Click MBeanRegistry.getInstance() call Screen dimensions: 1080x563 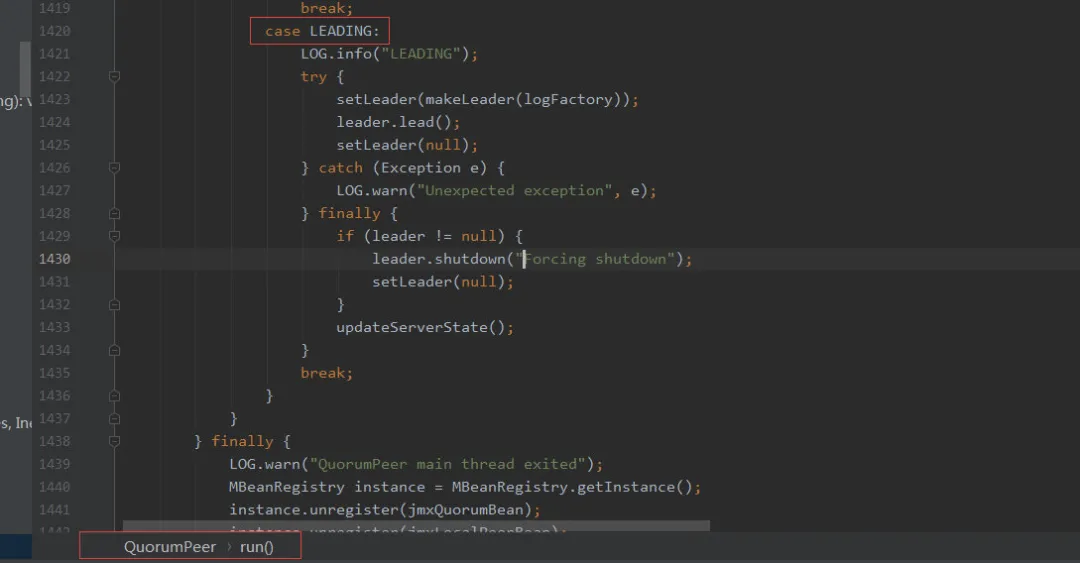(x=572, y=487)
